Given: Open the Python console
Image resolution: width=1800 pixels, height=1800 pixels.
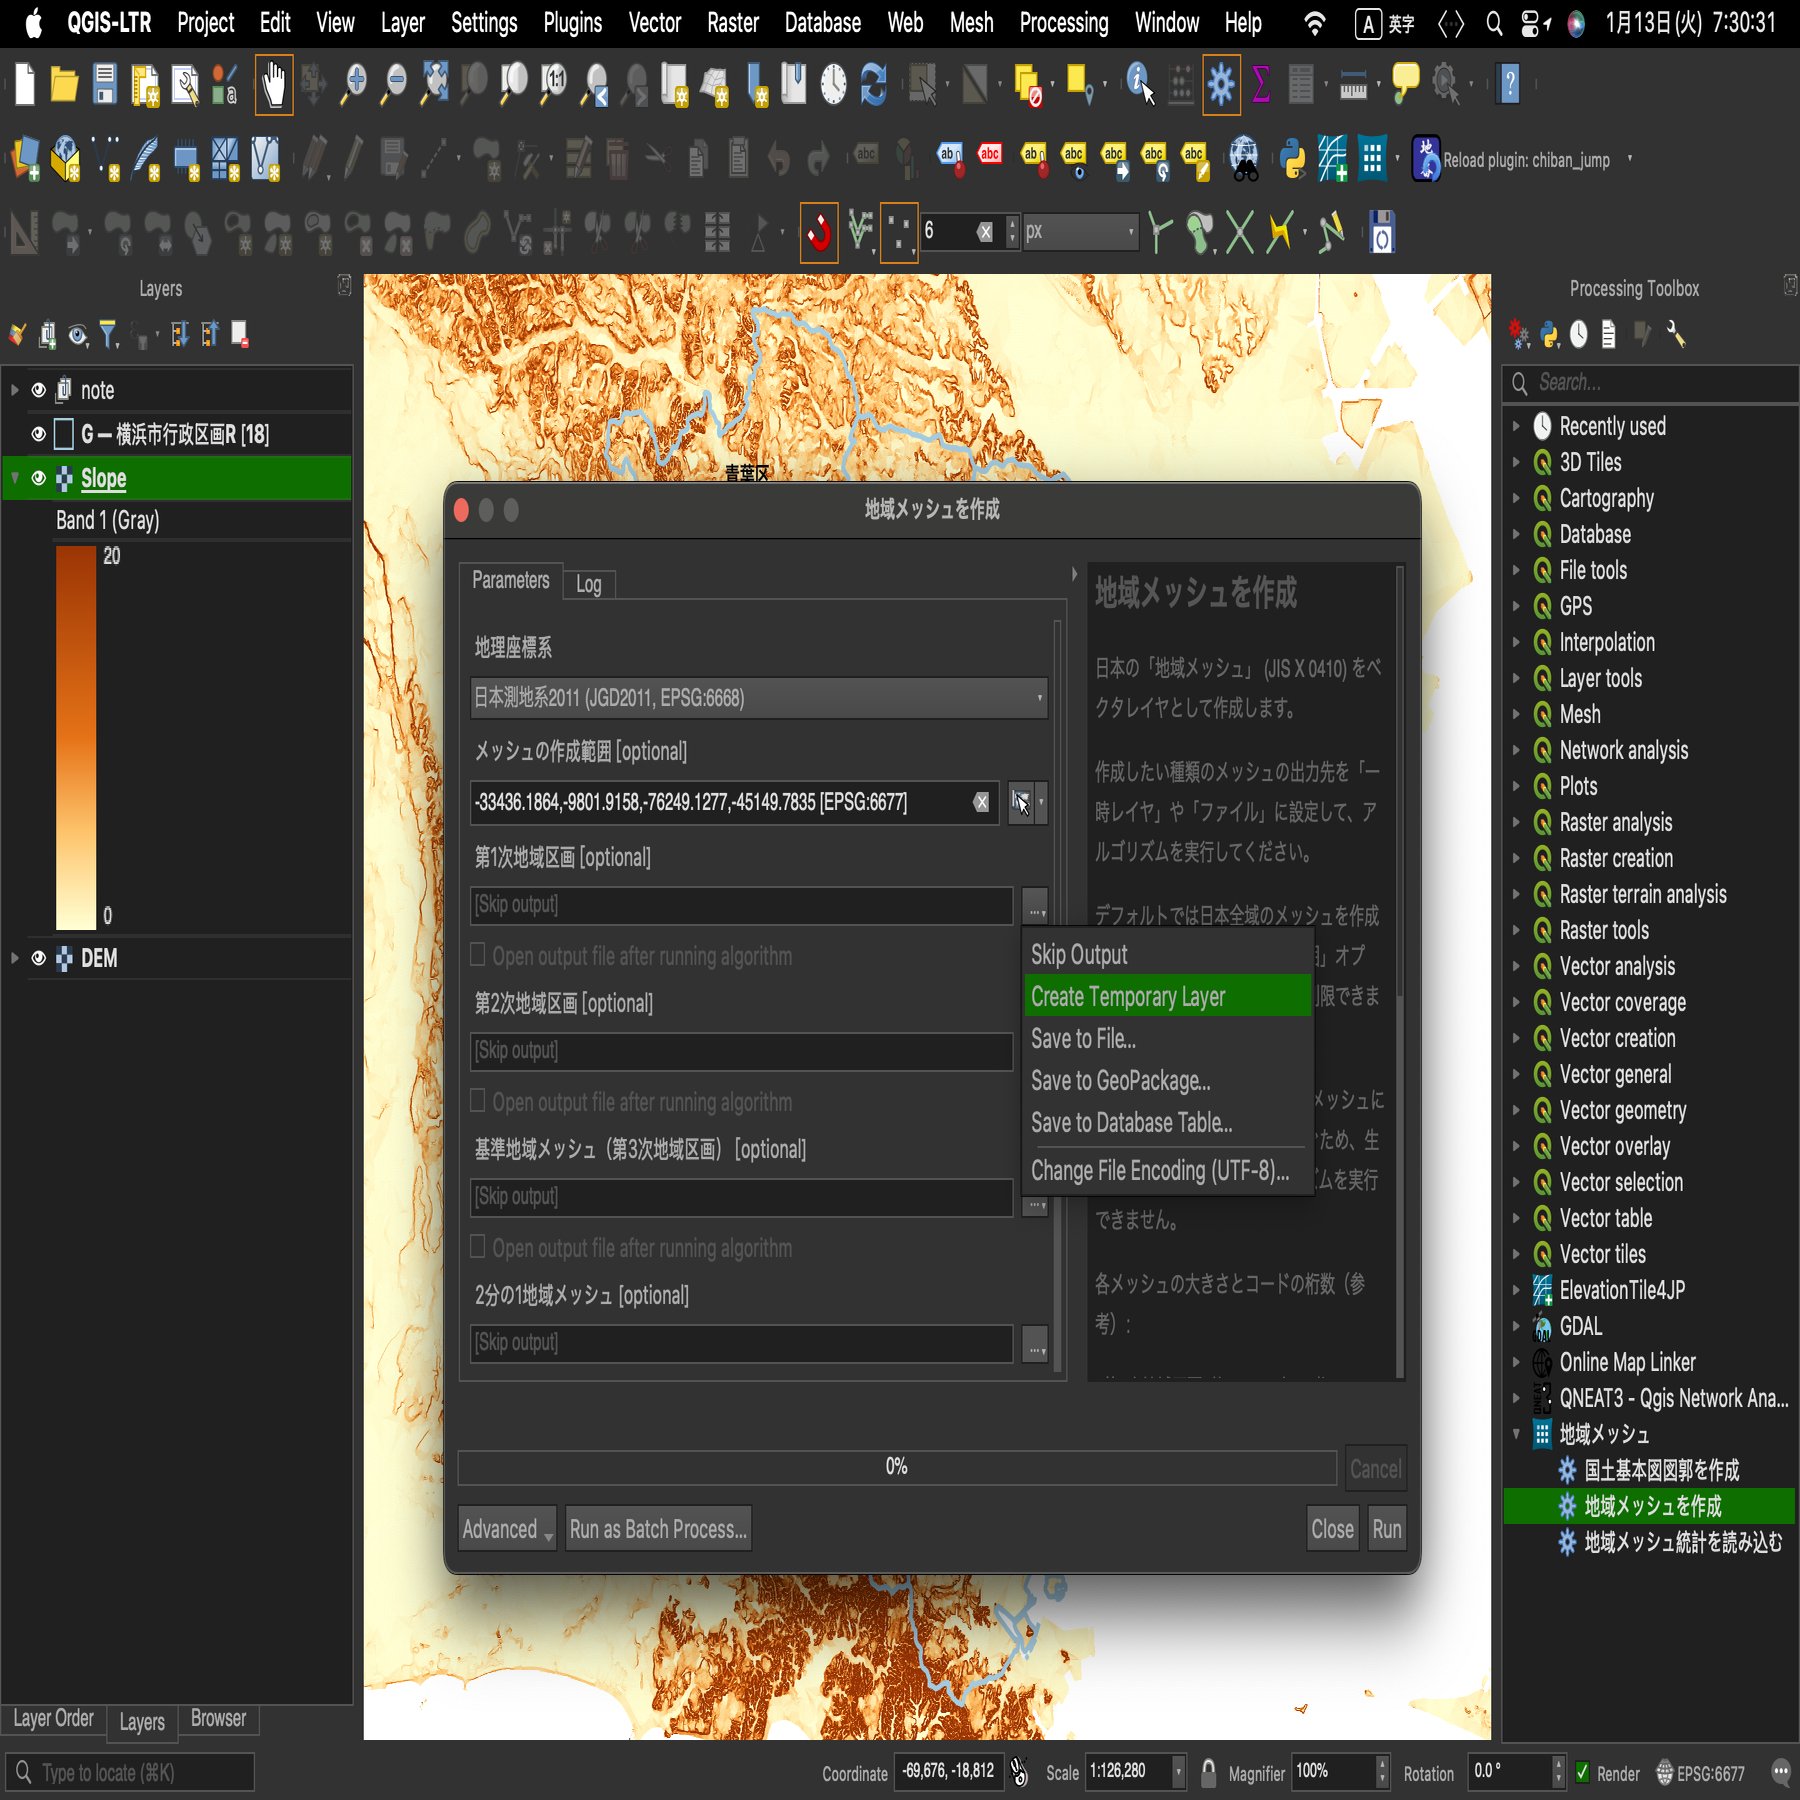Looking at the screenshot, I should tap(1292, 158).
